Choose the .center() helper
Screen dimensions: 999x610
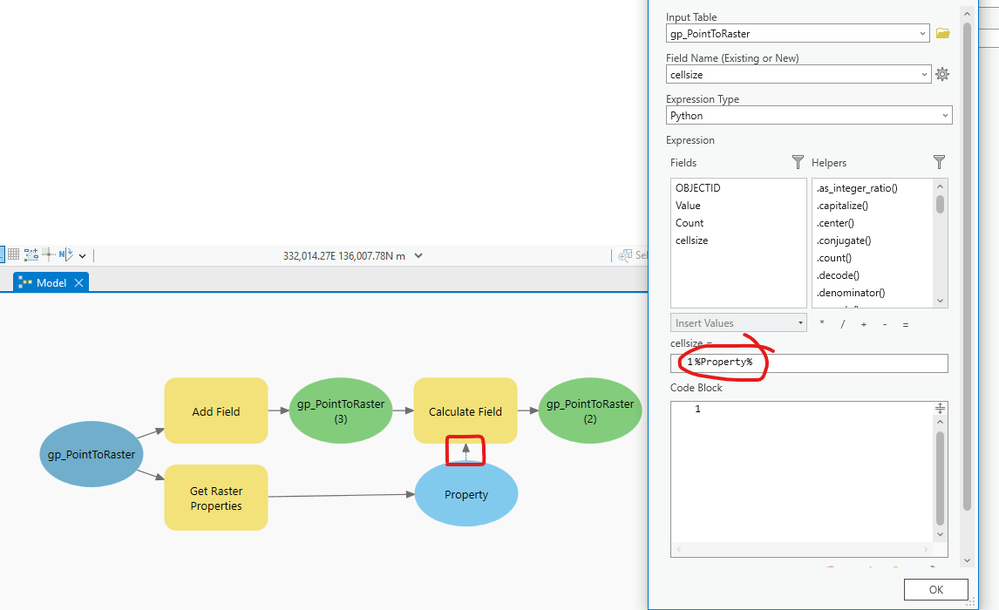click(835, 223)
